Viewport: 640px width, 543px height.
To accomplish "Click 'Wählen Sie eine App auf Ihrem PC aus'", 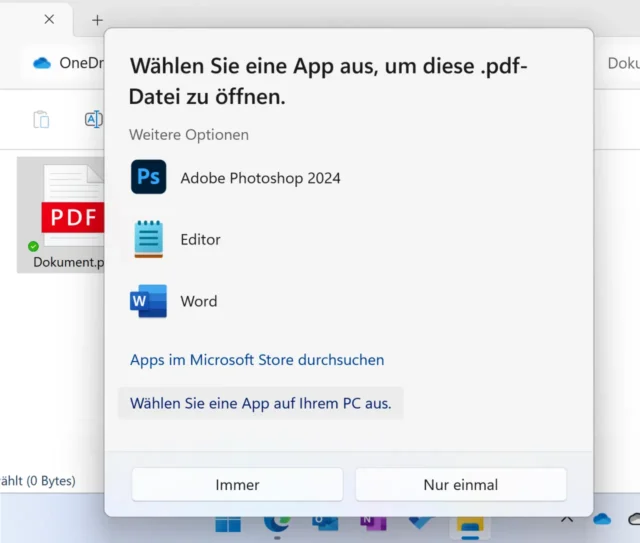I will 260,404.
